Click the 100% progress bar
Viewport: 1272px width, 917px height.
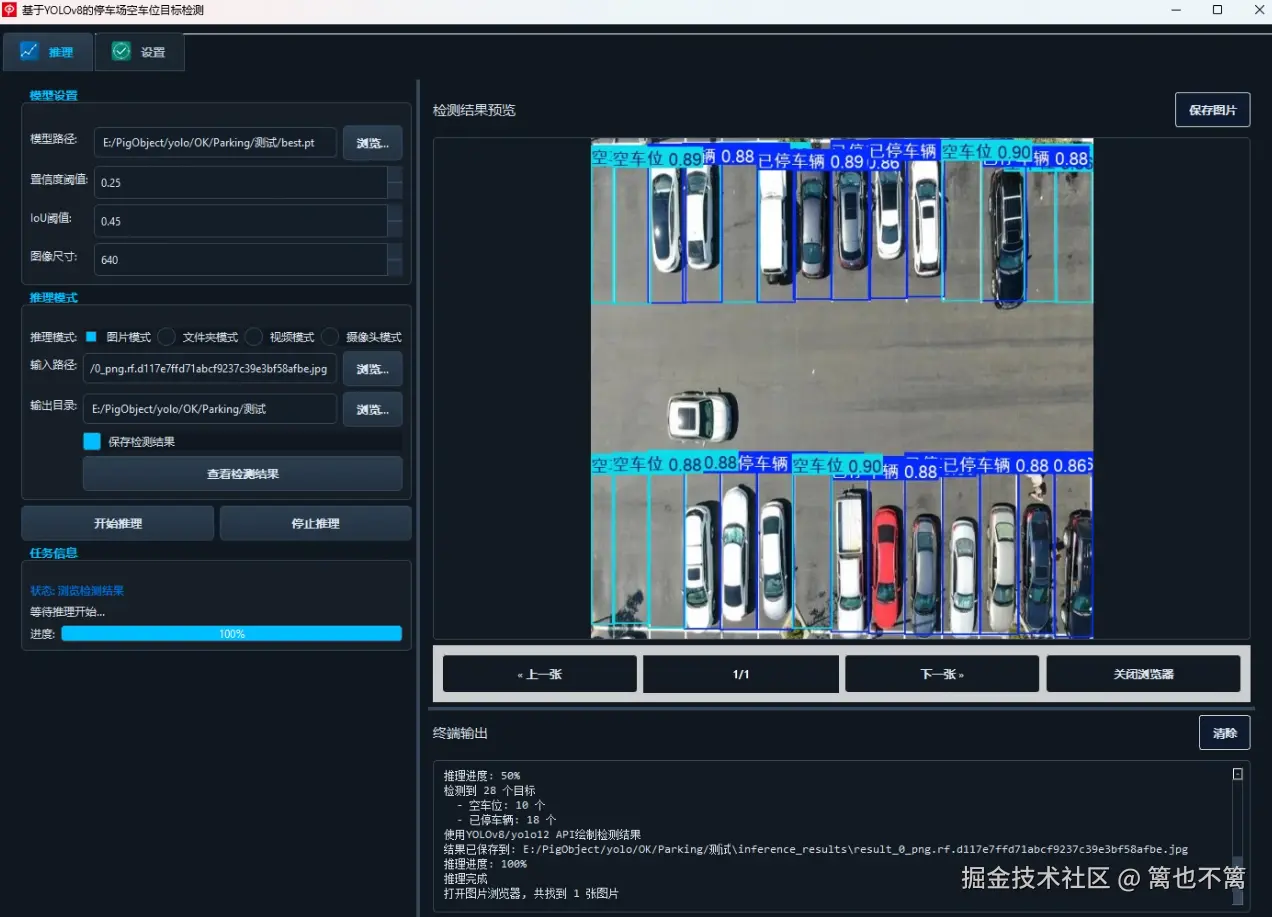(x=232, y=633)
